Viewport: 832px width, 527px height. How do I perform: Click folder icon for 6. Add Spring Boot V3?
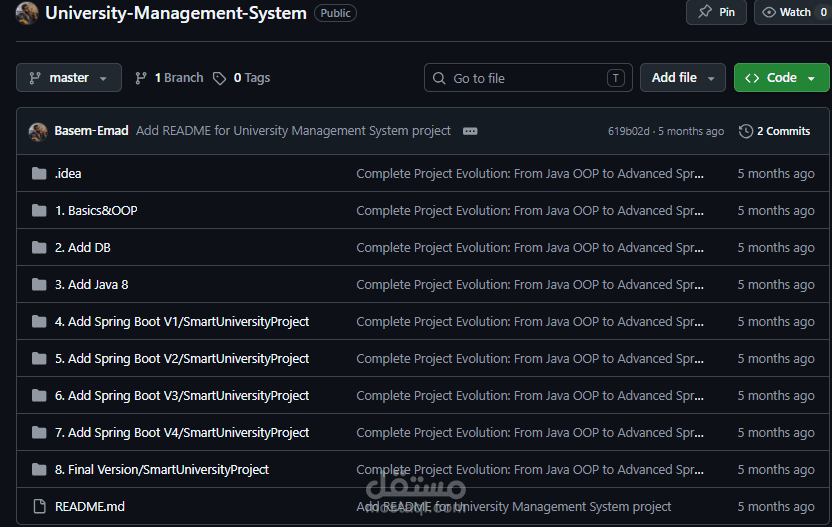(39, 396)
